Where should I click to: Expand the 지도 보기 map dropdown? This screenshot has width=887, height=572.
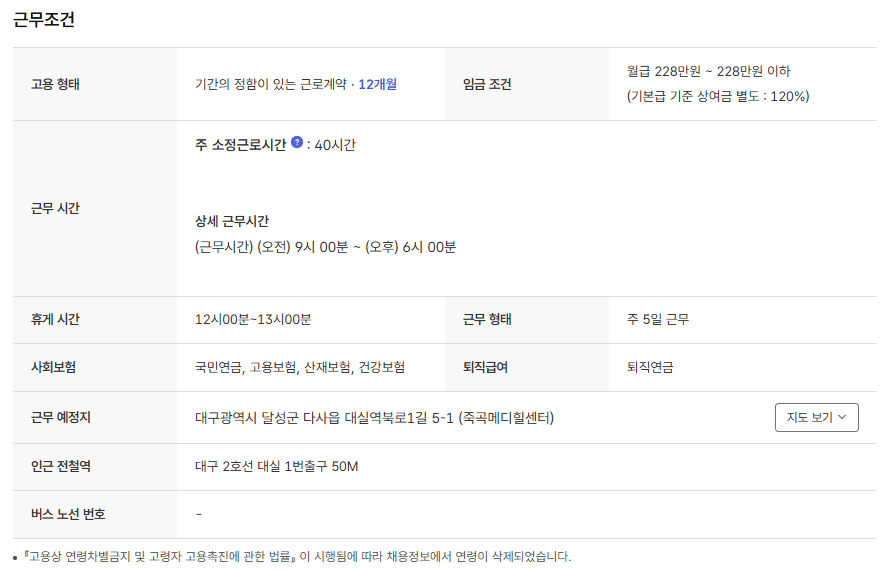point(816,418)
